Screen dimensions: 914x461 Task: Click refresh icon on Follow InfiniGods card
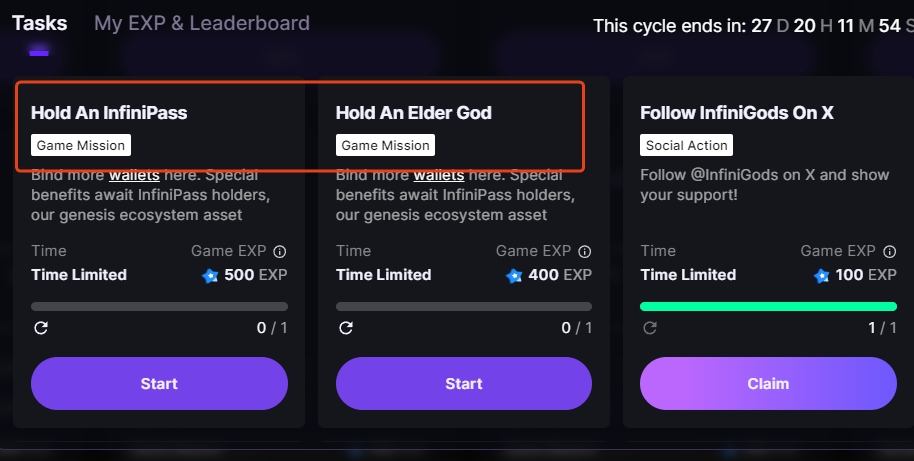650,328
